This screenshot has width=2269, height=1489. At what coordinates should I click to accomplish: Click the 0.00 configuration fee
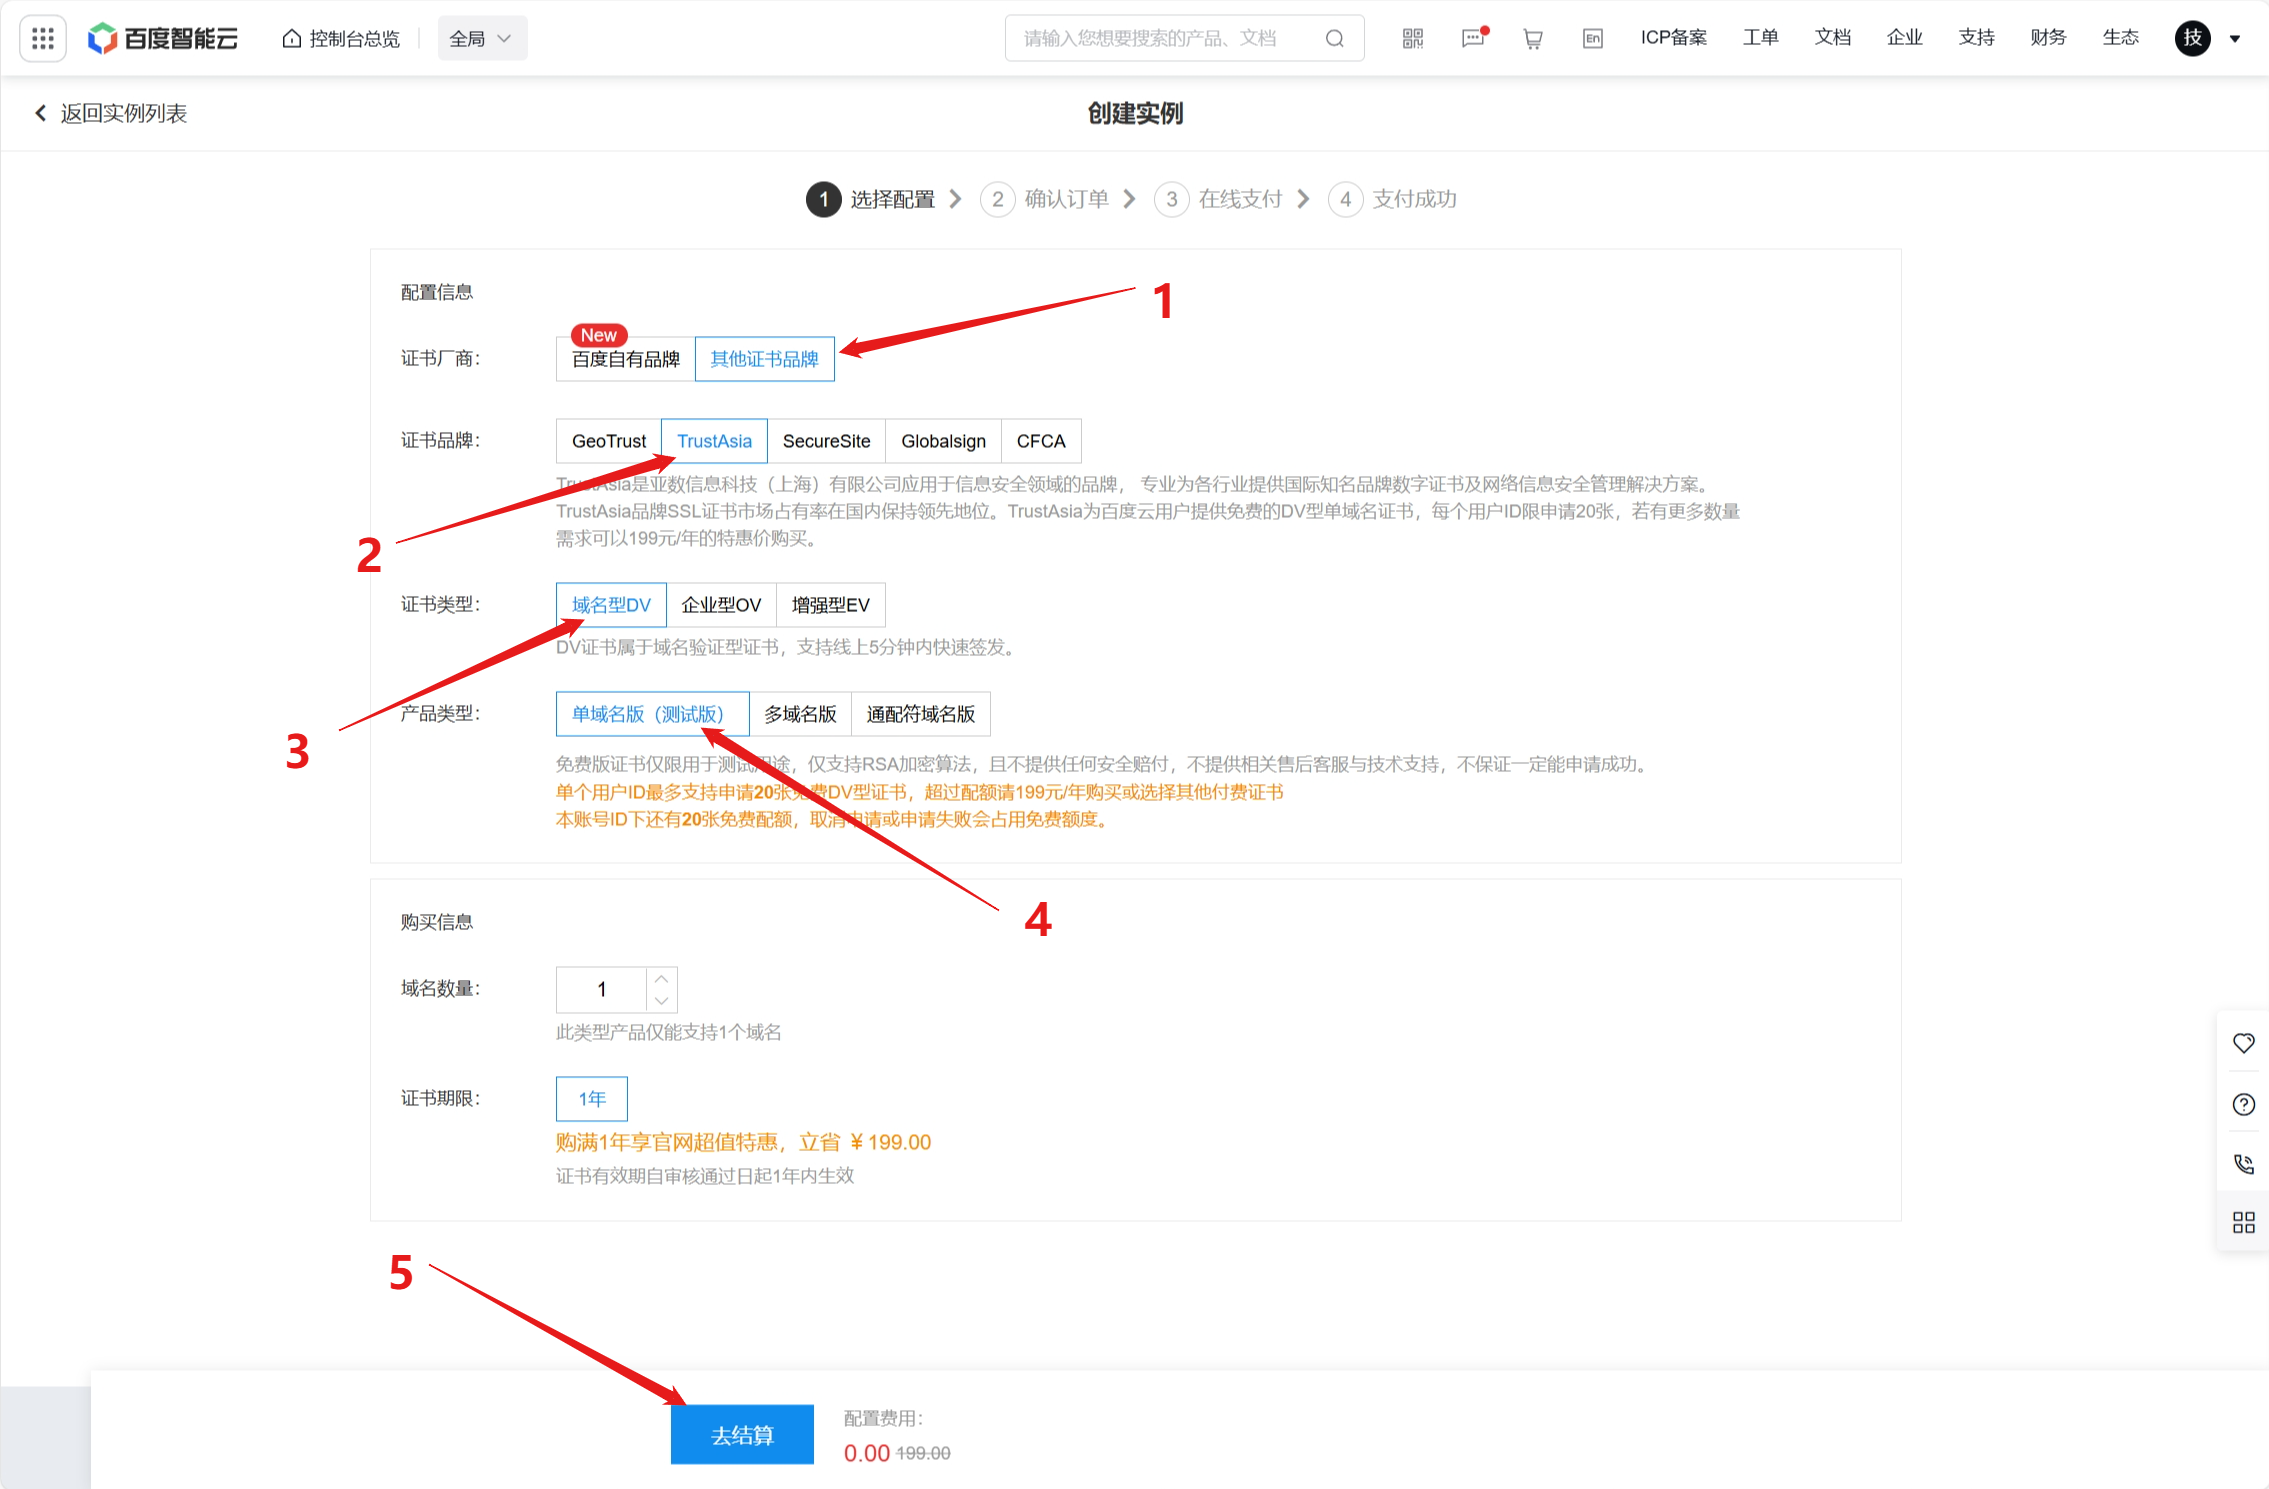point(866,1453)
